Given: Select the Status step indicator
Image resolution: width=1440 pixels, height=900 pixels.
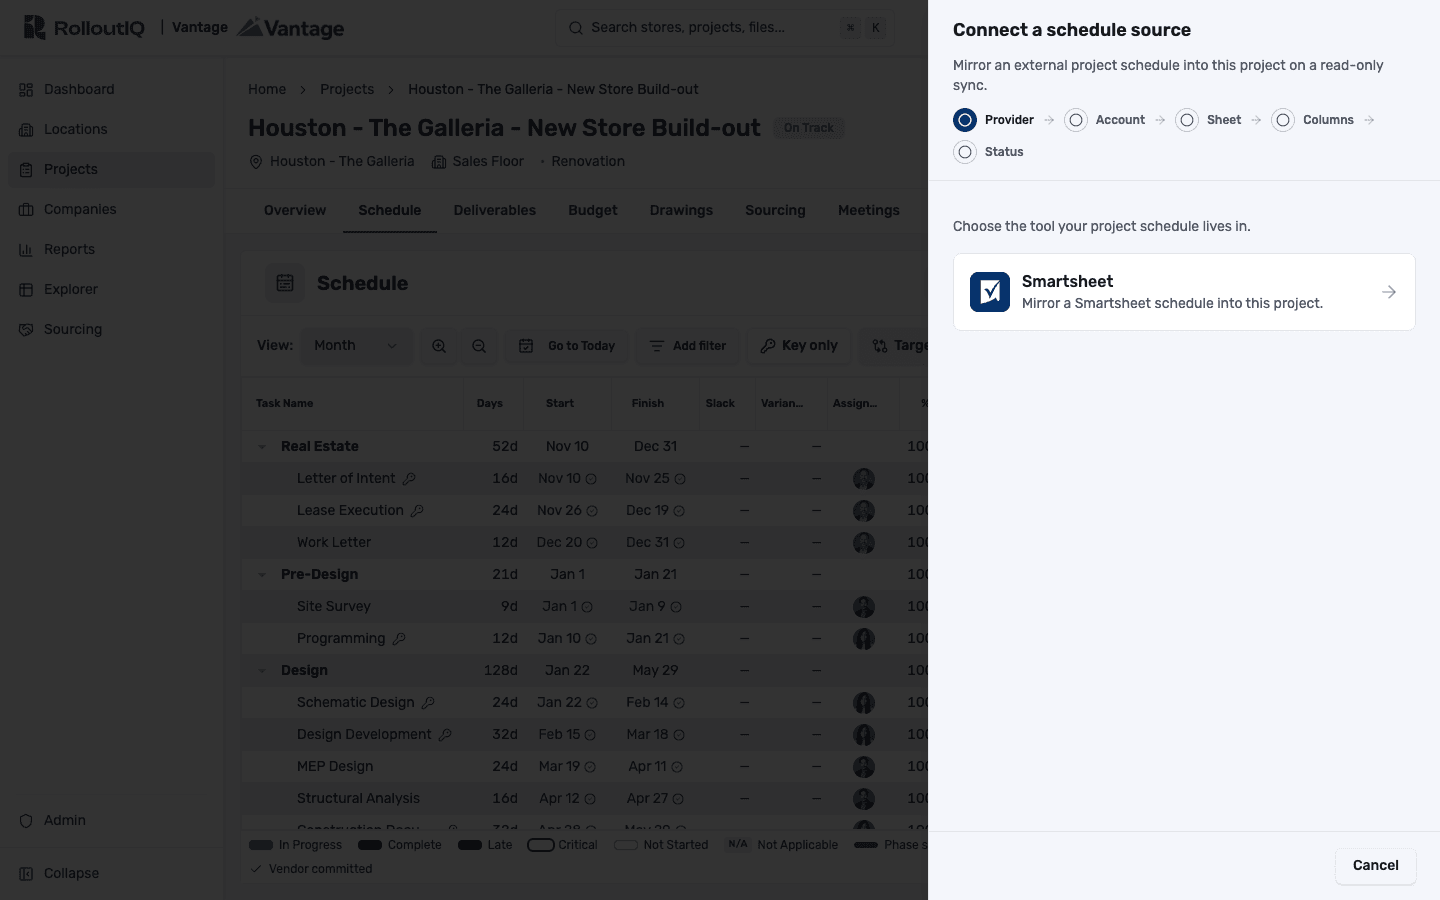Looking at the screenshot, I should (988, 152).
